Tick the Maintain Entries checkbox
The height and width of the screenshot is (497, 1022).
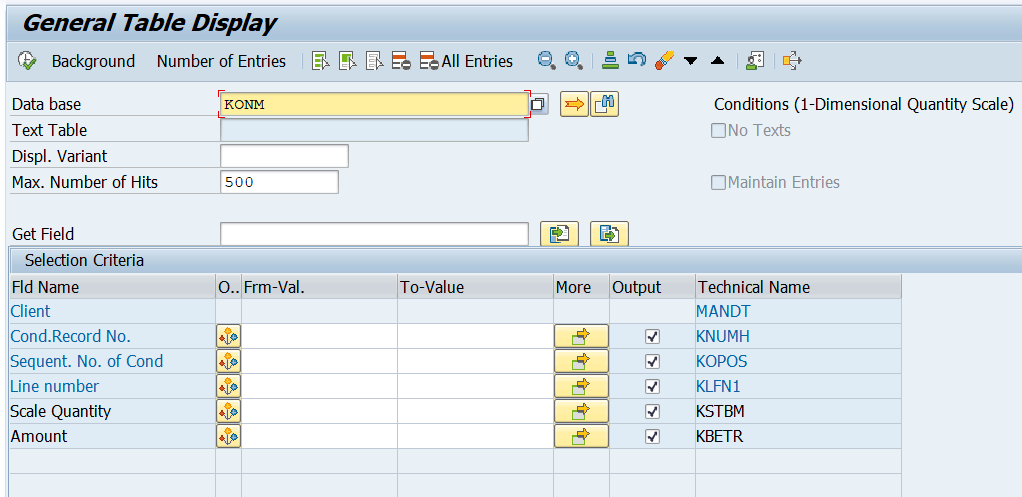tap(718, 183)
